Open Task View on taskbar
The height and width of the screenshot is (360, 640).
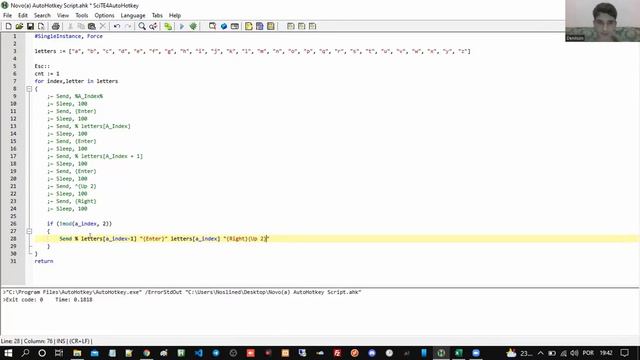(x=59, y=353)
